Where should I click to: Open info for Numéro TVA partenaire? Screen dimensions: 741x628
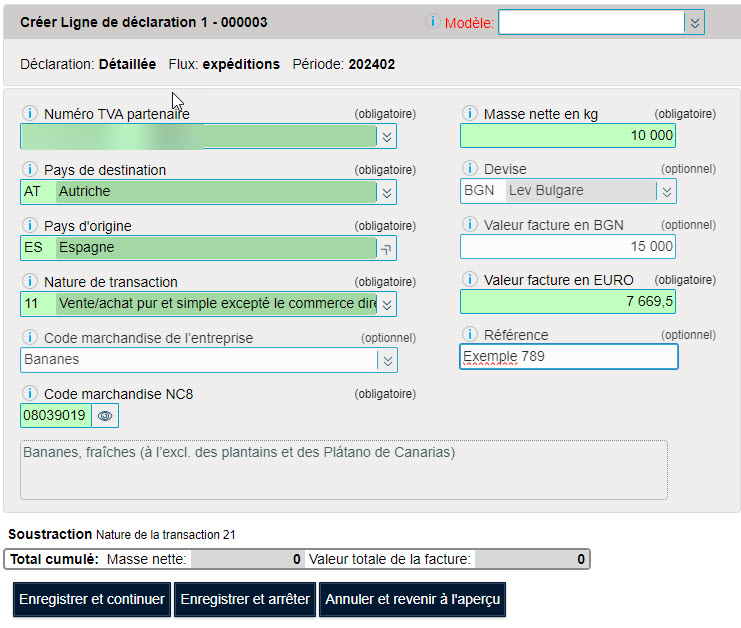[x=30, y=113]
